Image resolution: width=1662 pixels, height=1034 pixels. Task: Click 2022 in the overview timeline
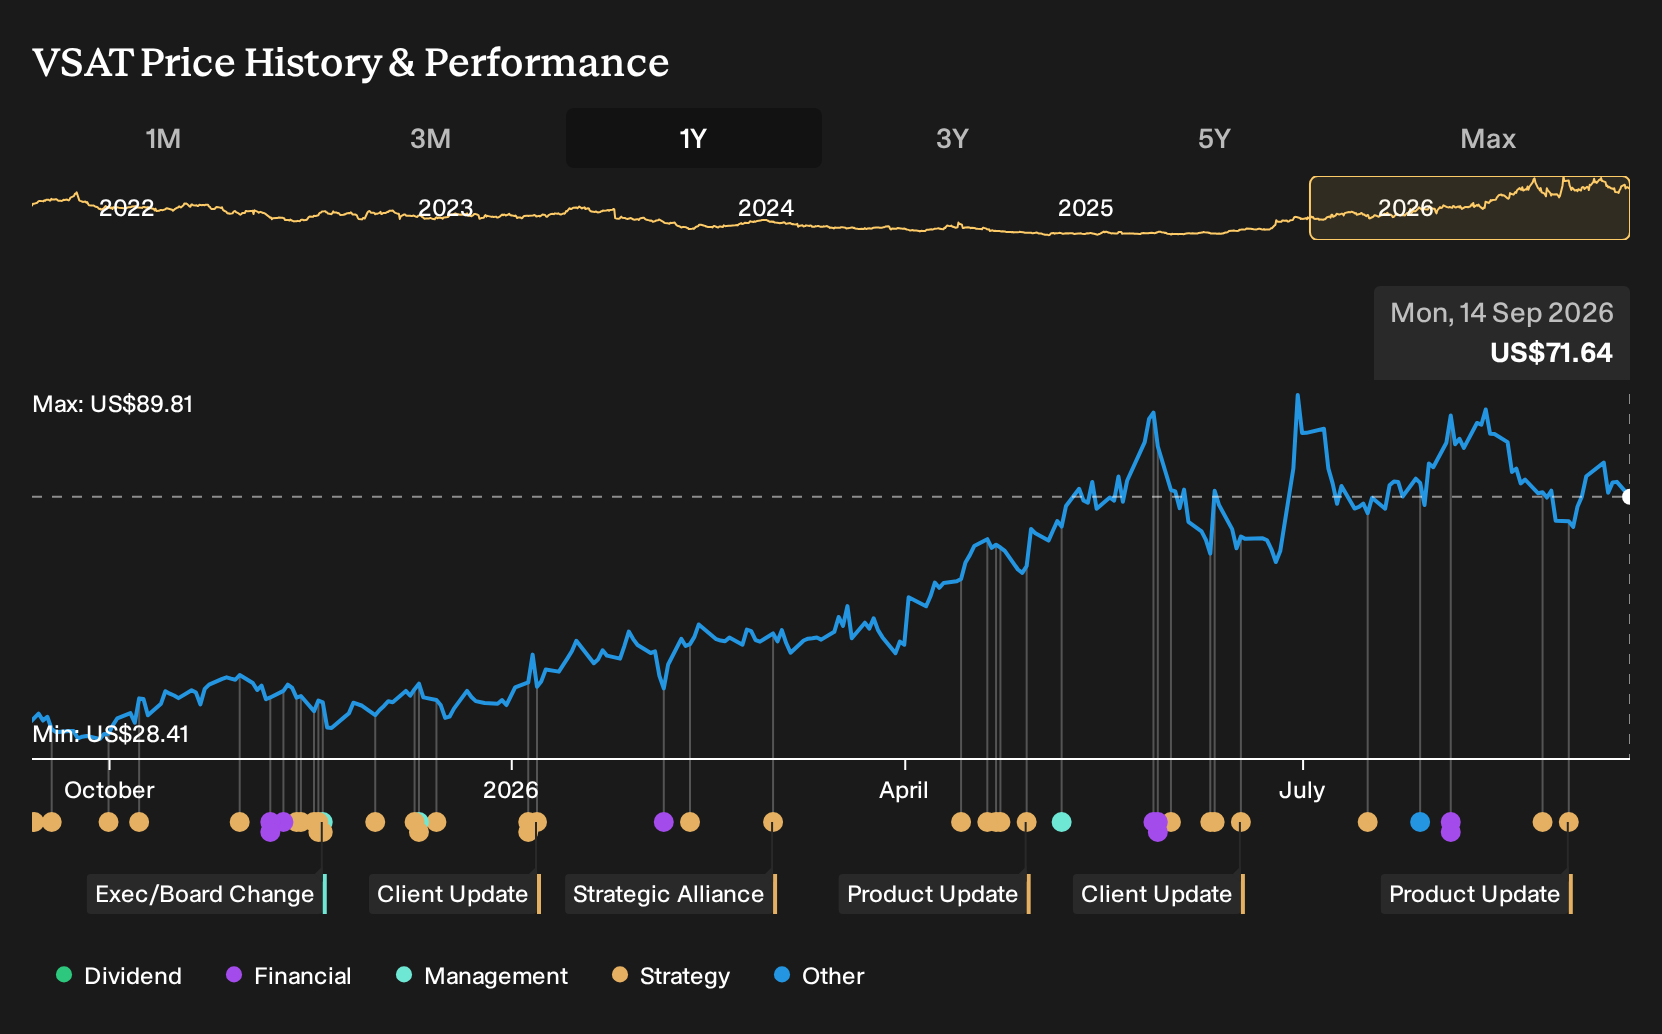(x=127, y=208)
